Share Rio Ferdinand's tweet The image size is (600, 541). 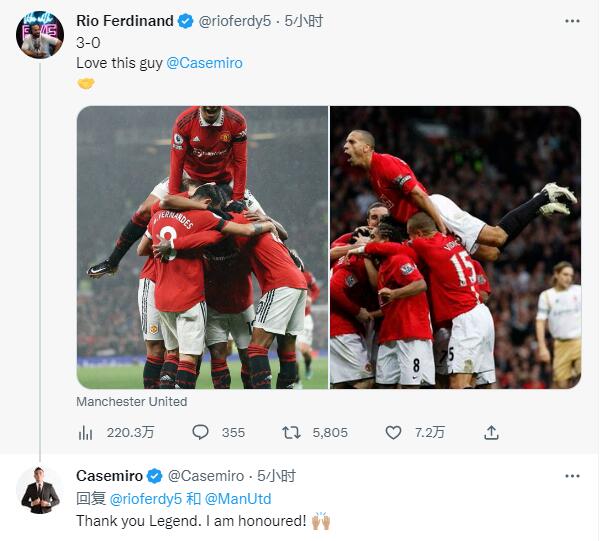point(491,433)
